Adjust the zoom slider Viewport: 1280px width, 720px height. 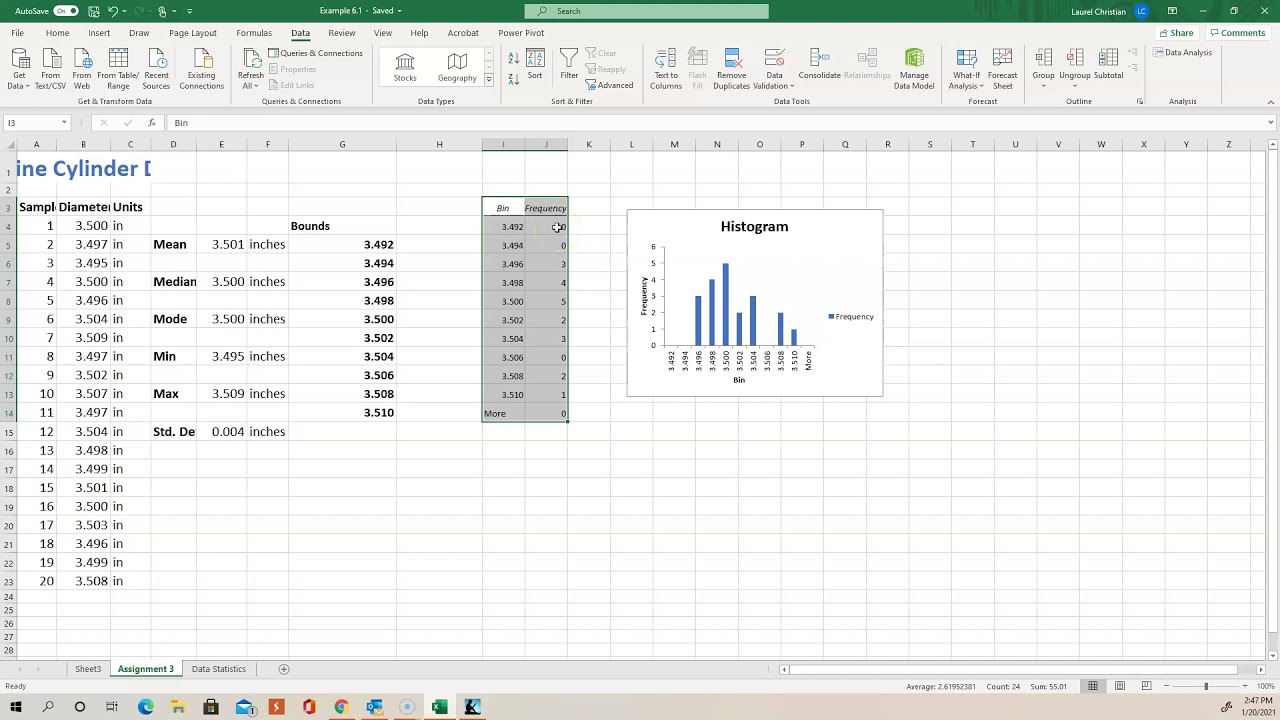[1206, 686]
